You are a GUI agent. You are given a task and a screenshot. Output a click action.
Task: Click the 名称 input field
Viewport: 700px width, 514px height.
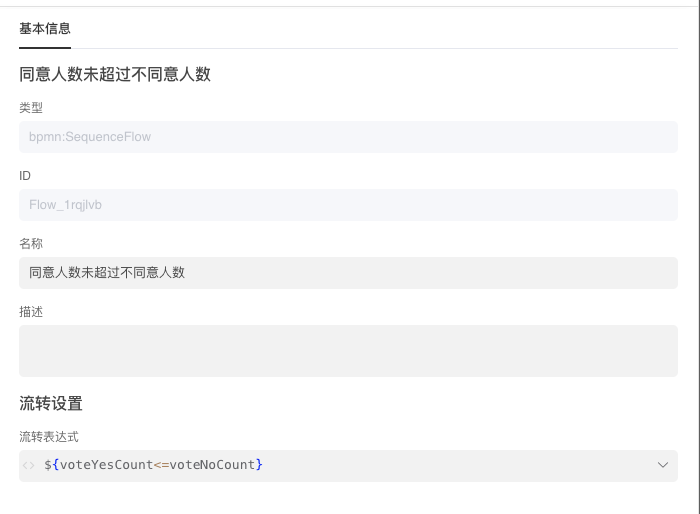348,272
